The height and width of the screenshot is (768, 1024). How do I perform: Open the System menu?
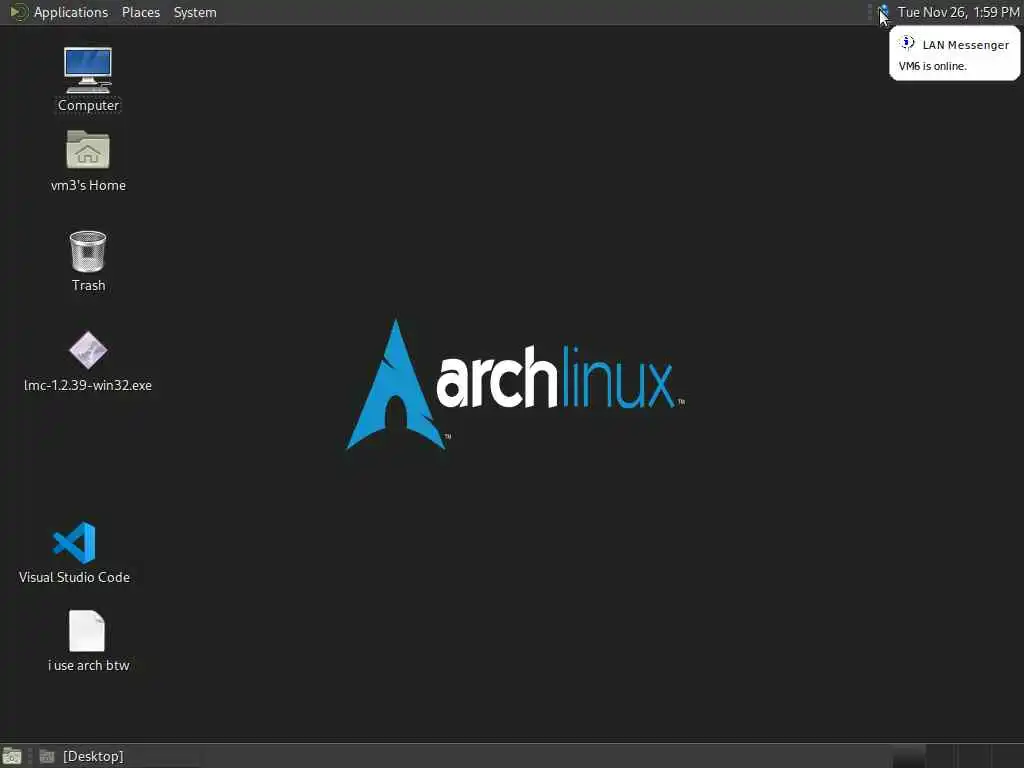tap(195, 12)
